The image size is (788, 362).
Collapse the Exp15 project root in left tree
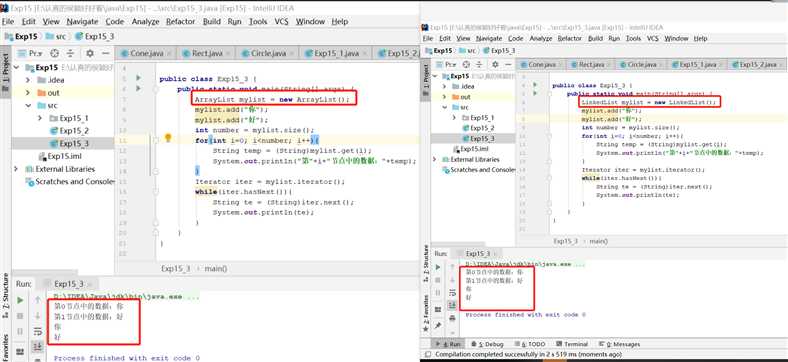coord(16,67)
